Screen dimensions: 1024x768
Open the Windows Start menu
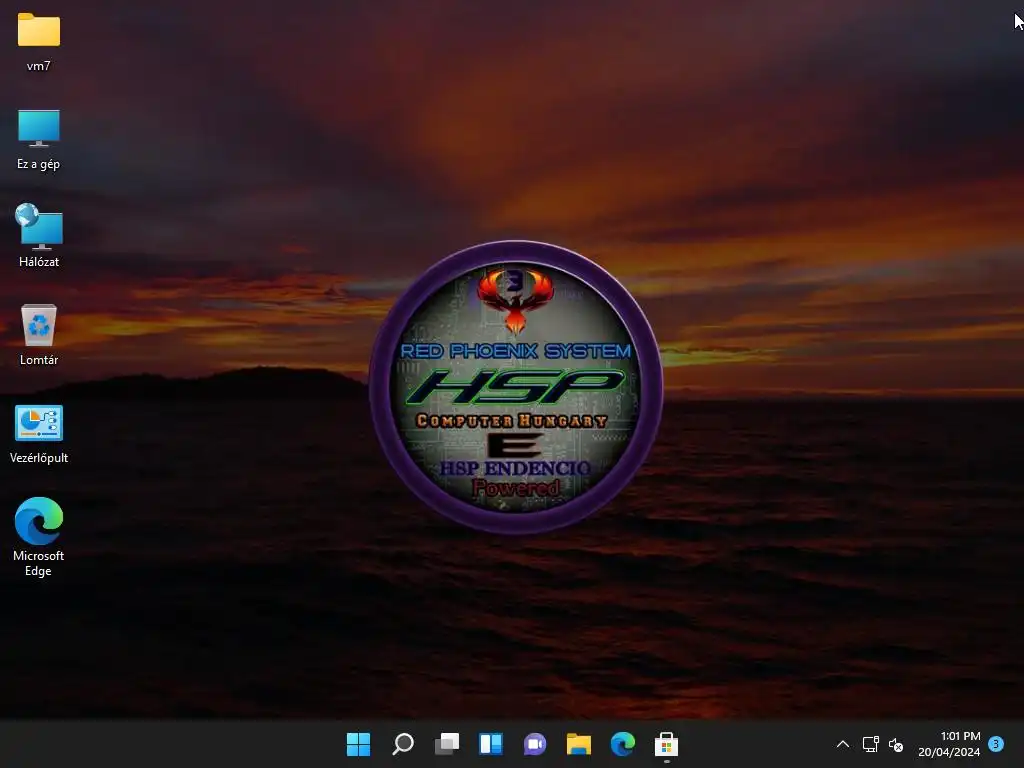click(359, 744)
